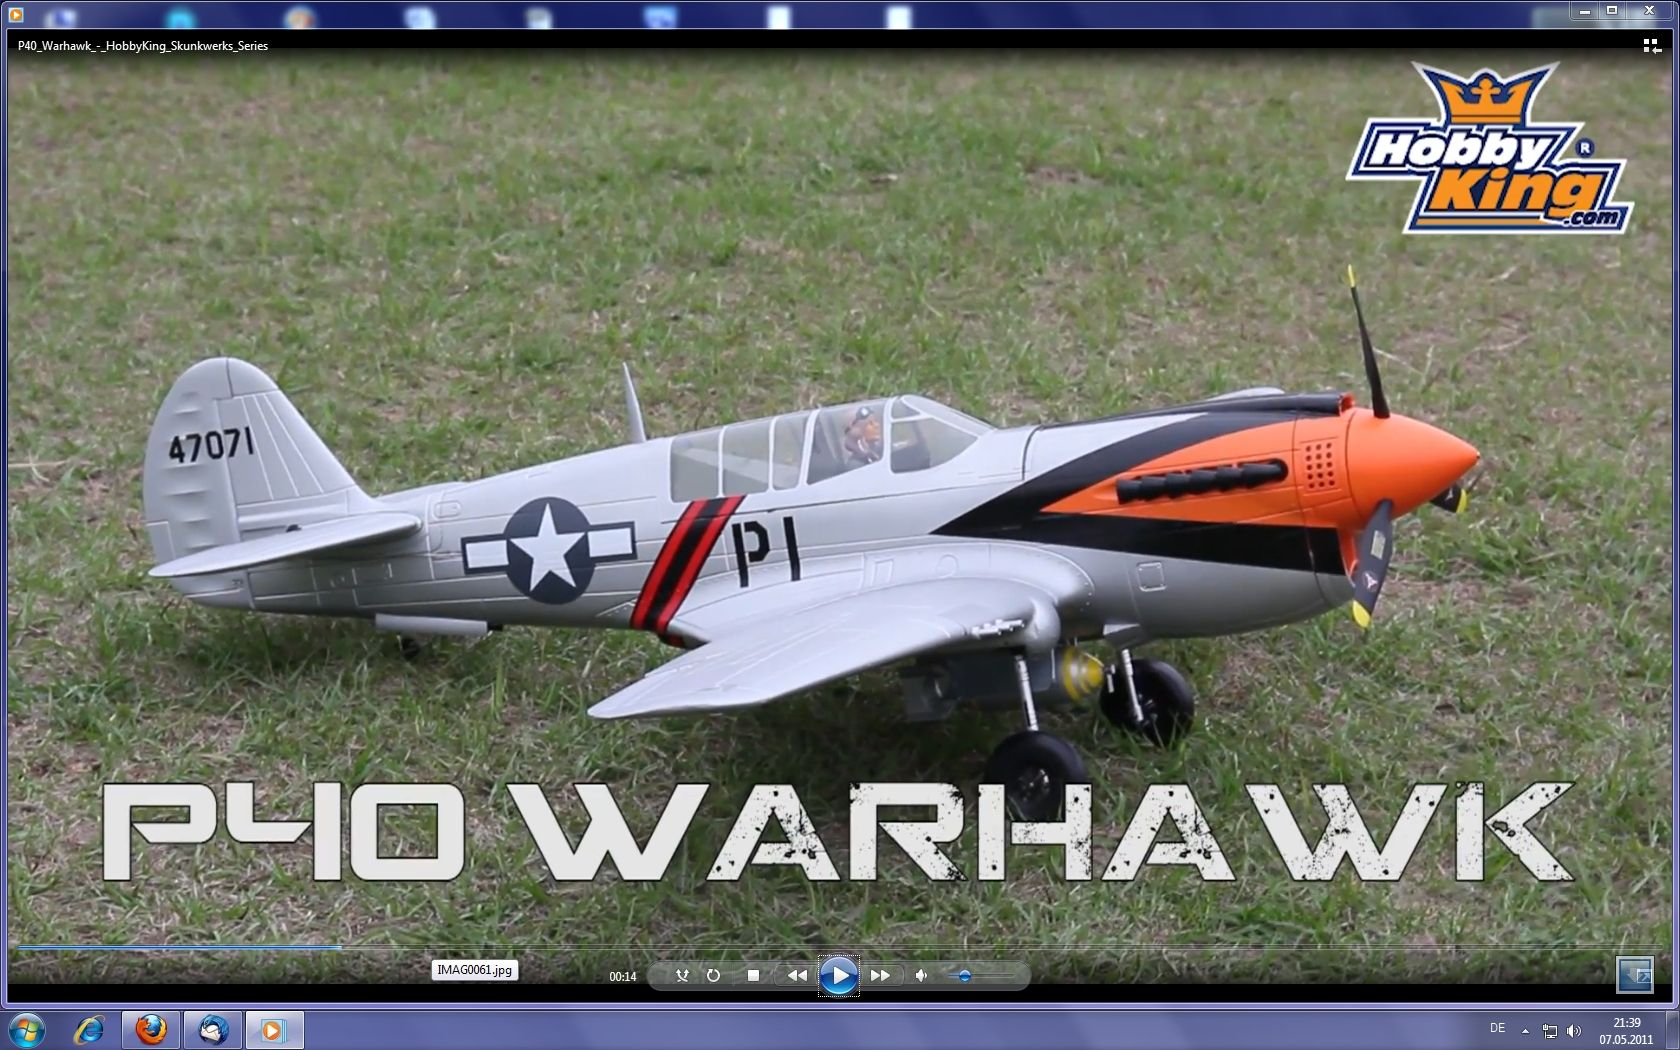Open the clock and date panel
This screenshot has height=1050, width=1680.
1623,1030
